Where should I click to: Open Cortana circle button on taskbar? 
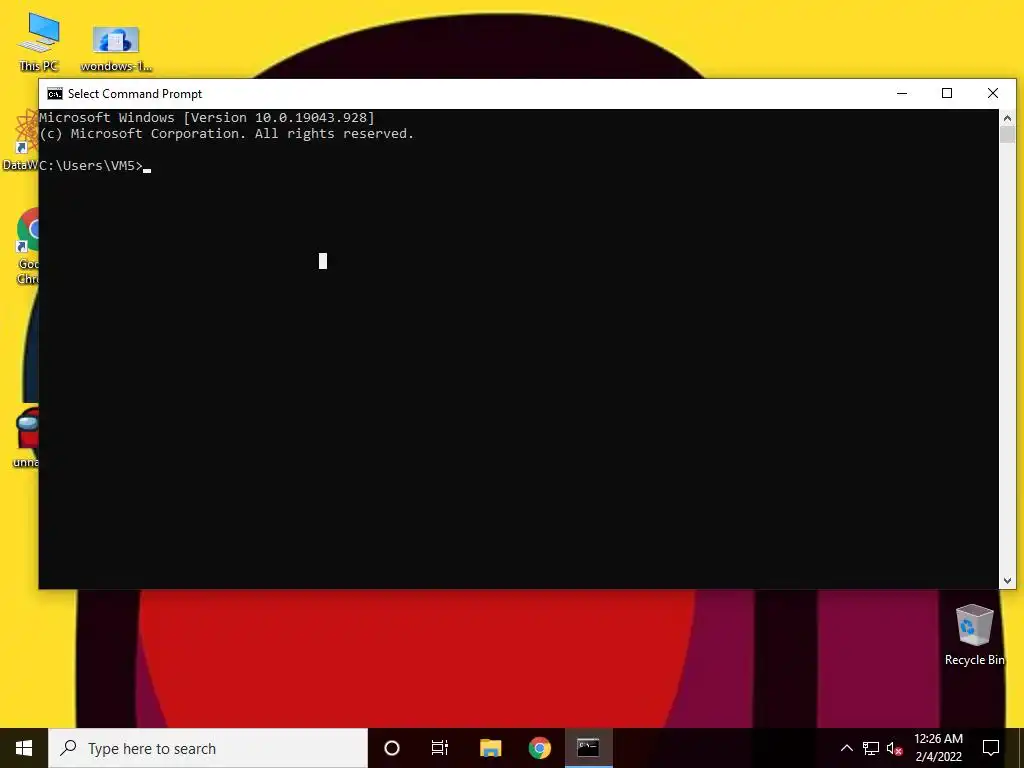coord(392,748)
